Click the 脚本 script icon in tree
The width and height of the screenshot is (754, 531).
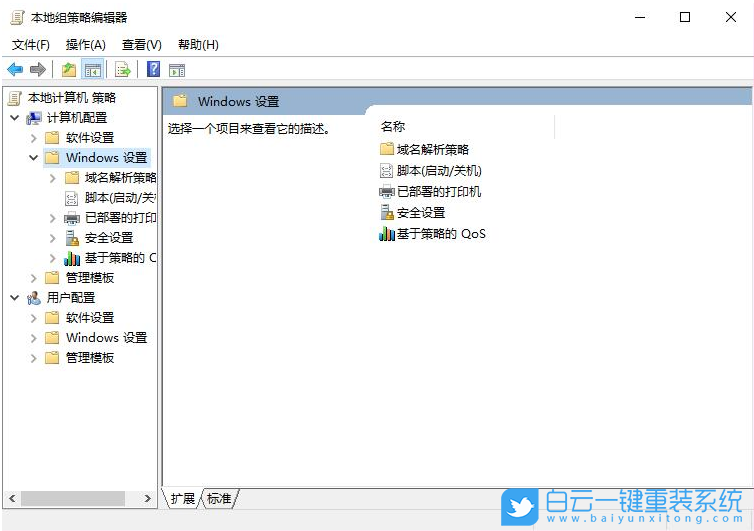[x=71, y=198]
